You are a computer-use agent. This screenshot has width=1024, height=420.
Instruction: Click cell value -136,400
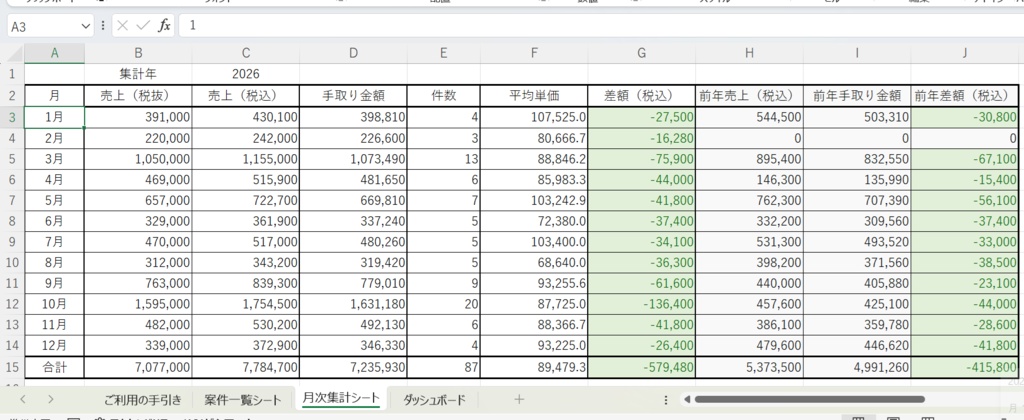(x=642, y=304)
